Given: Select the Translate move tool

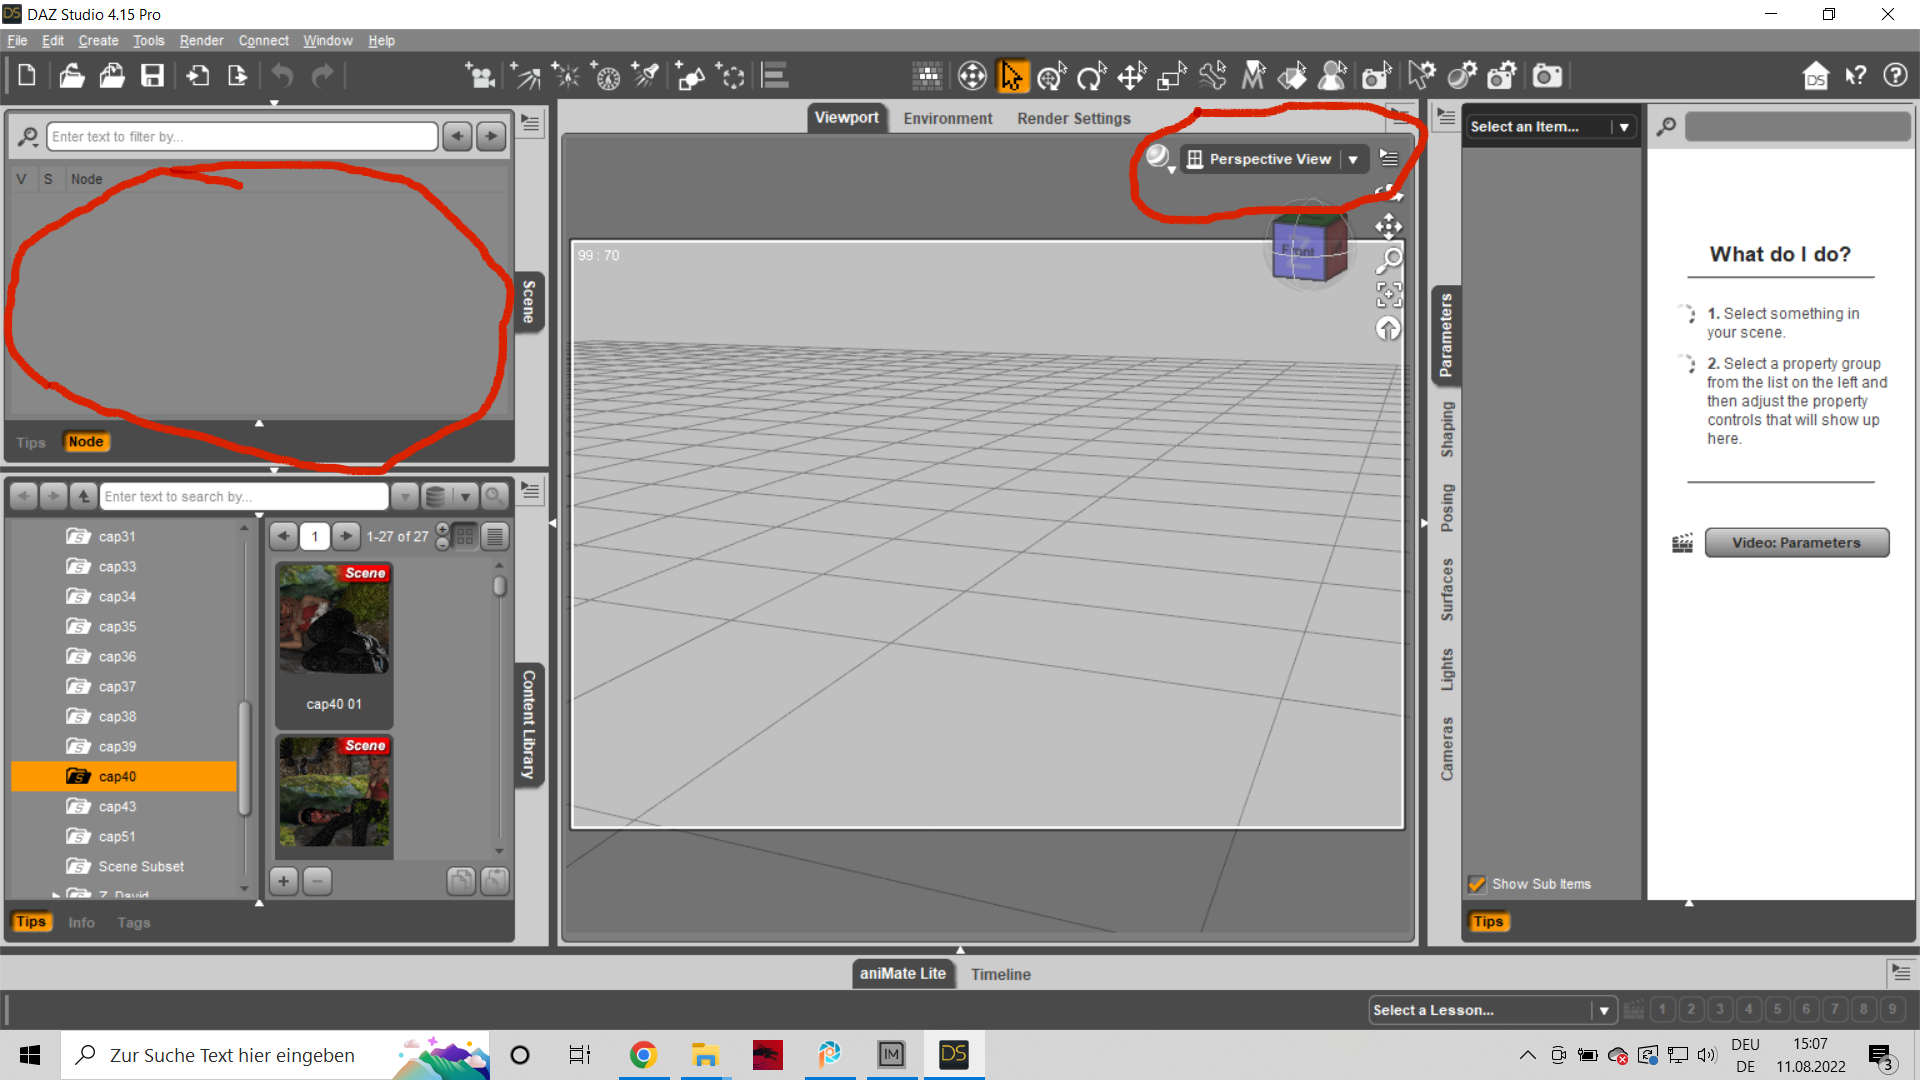Looking at the screenshot, I should [1131, 76].
